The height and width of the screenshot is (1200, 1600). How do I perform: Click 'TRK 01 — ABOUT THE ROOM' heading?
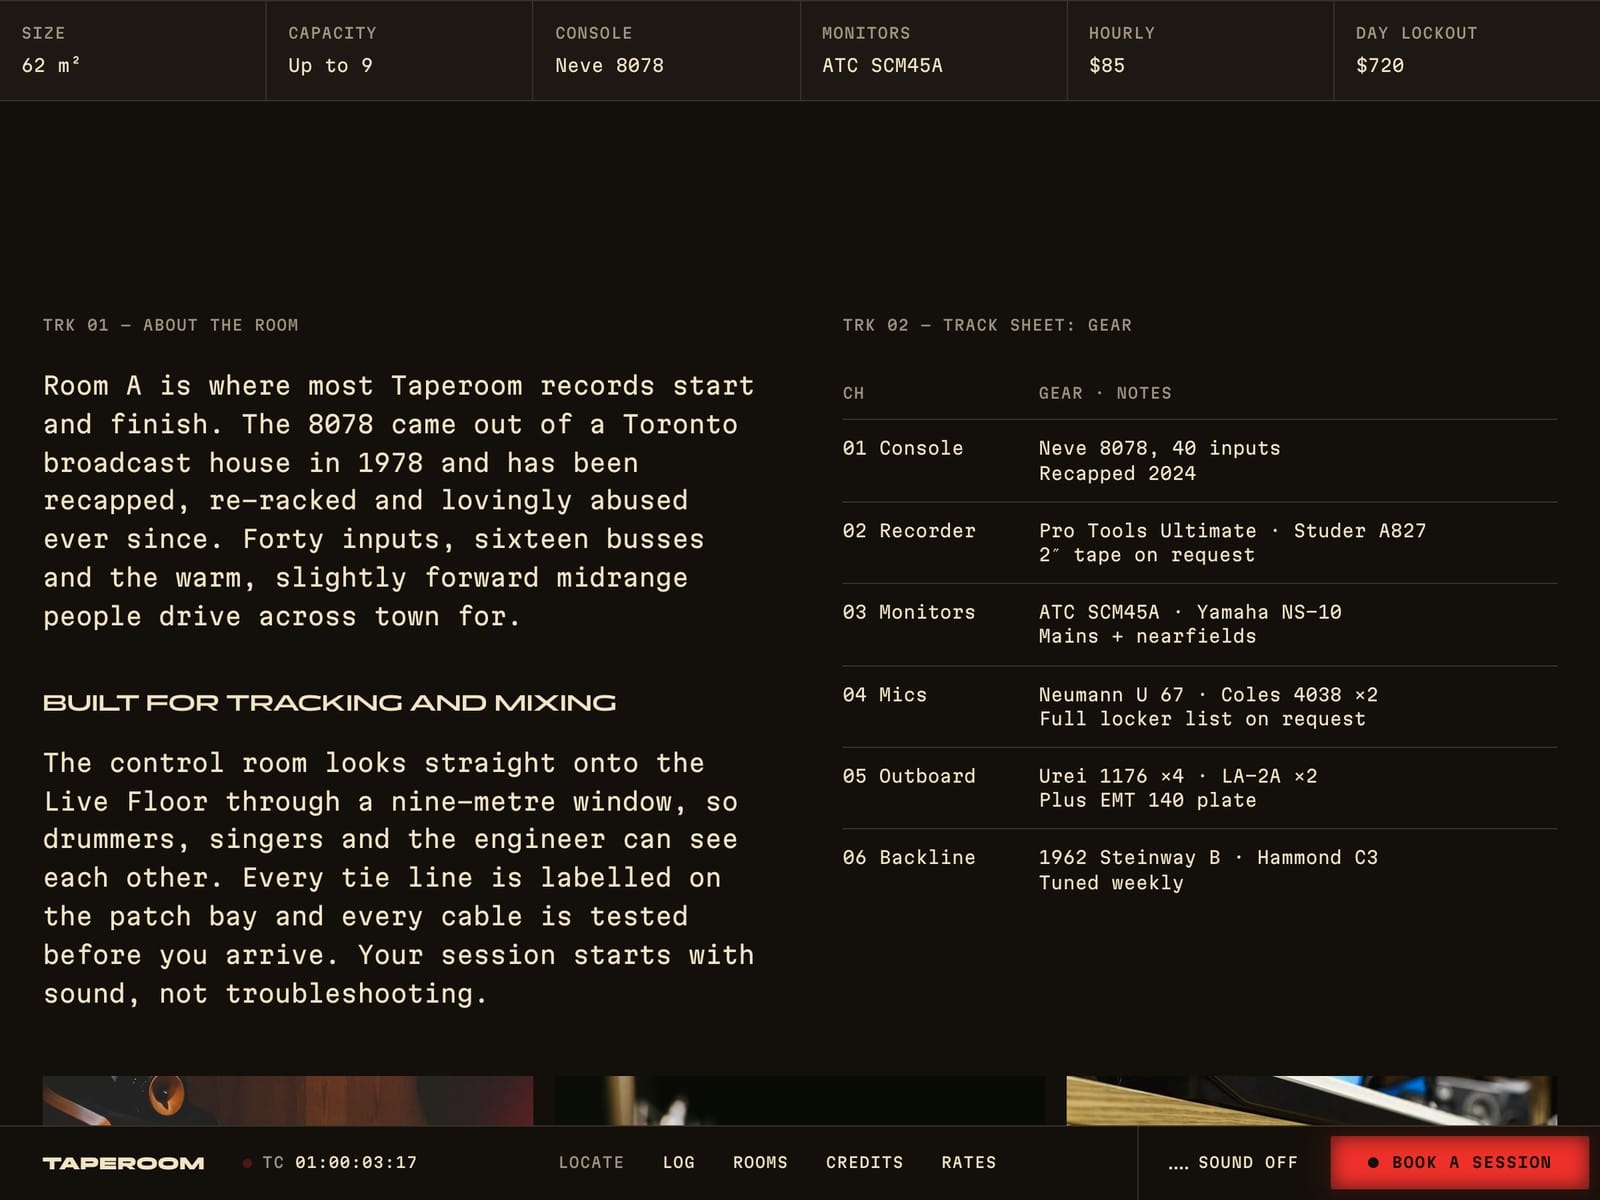tap(171, 325)
